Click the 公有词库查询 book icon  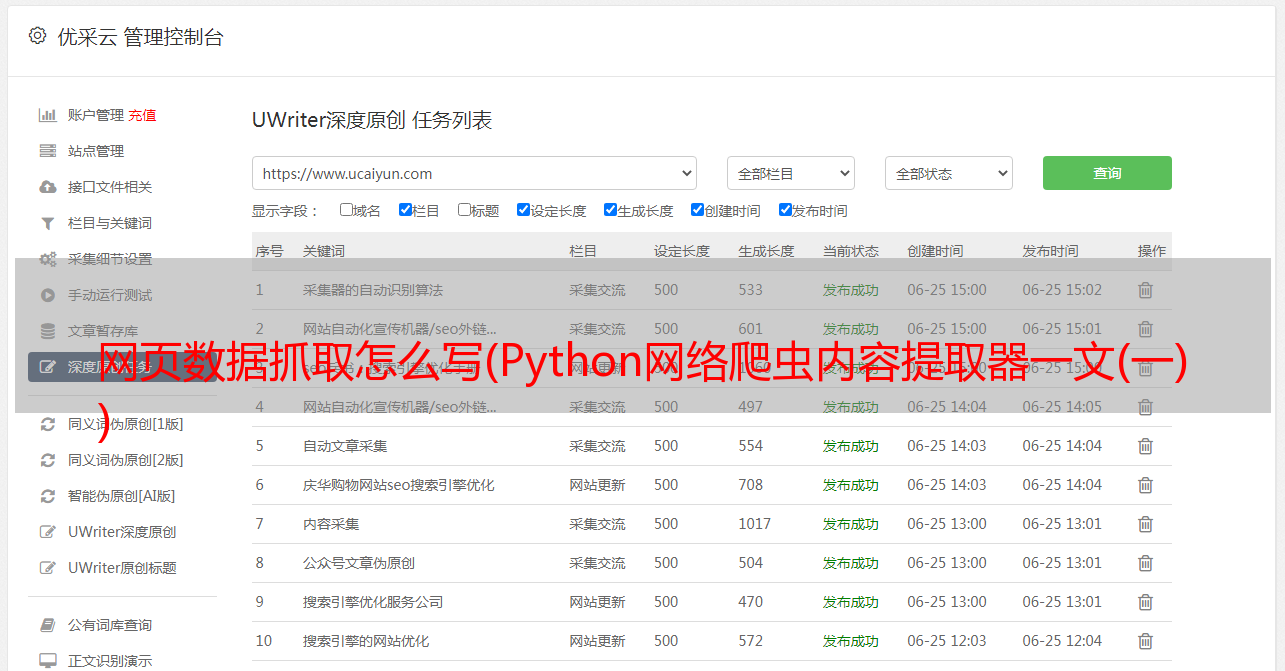point(47,625)
